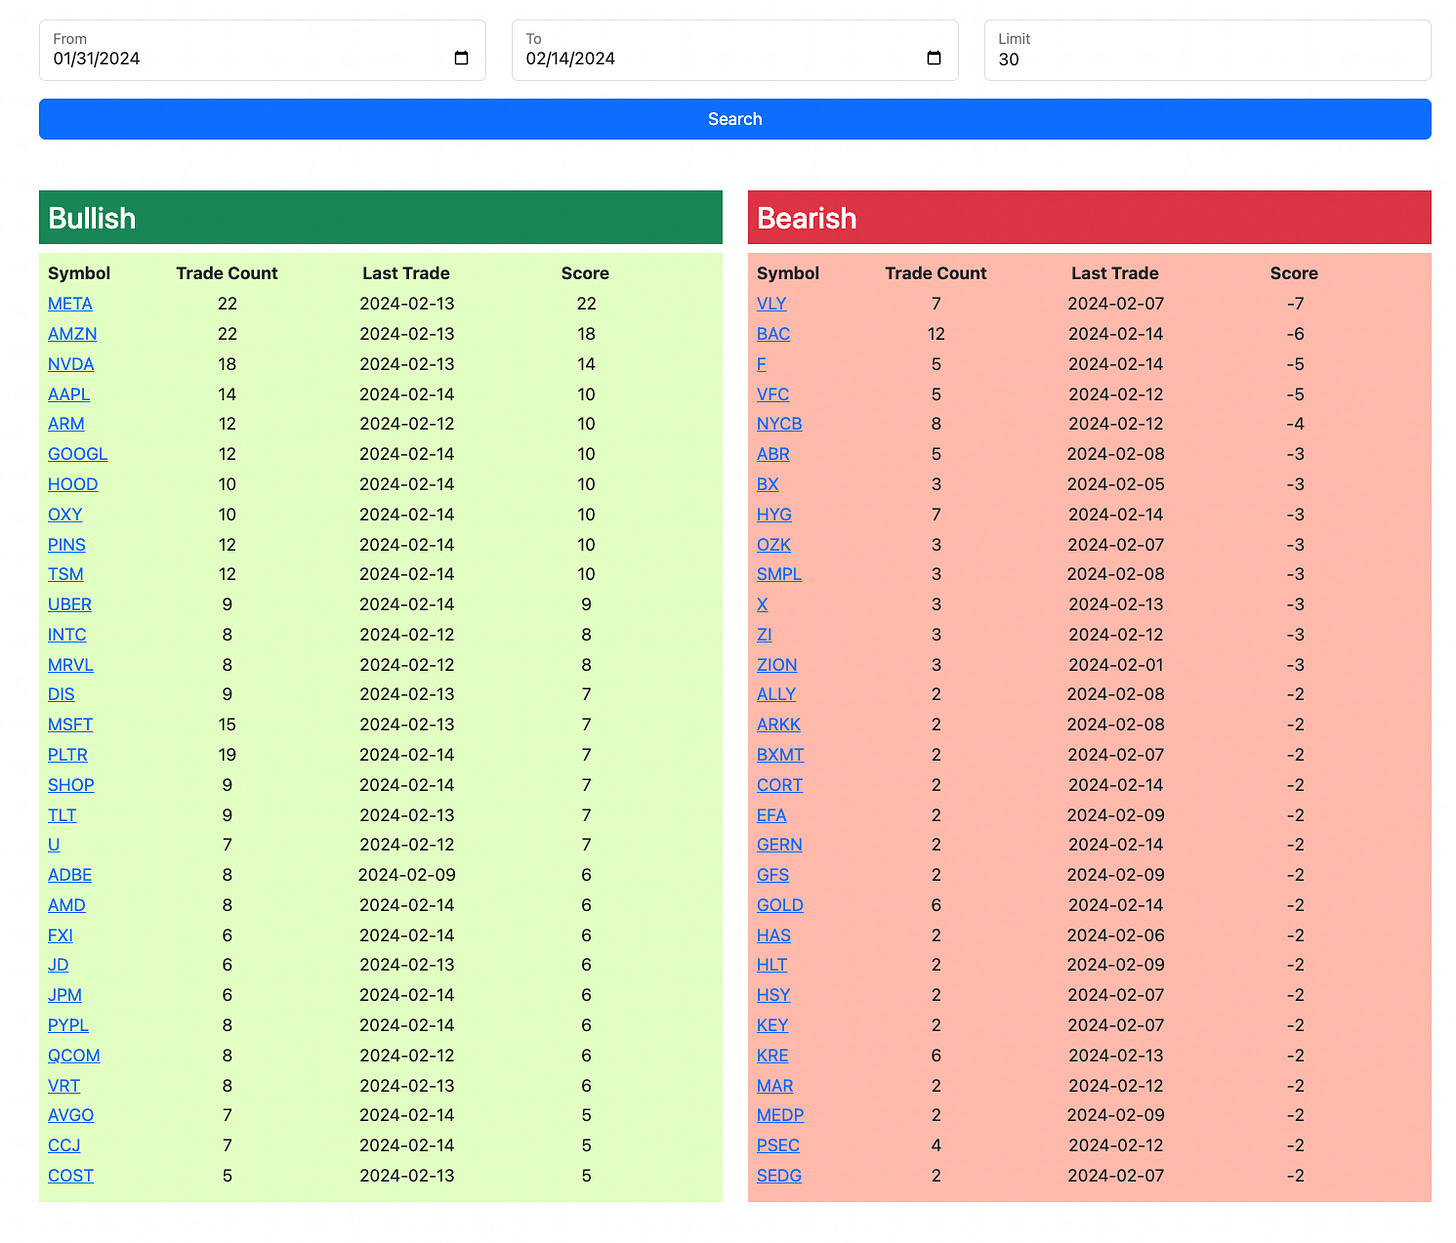
Task: Open the ADBE symbol link
Action: (x=70, y=875)
